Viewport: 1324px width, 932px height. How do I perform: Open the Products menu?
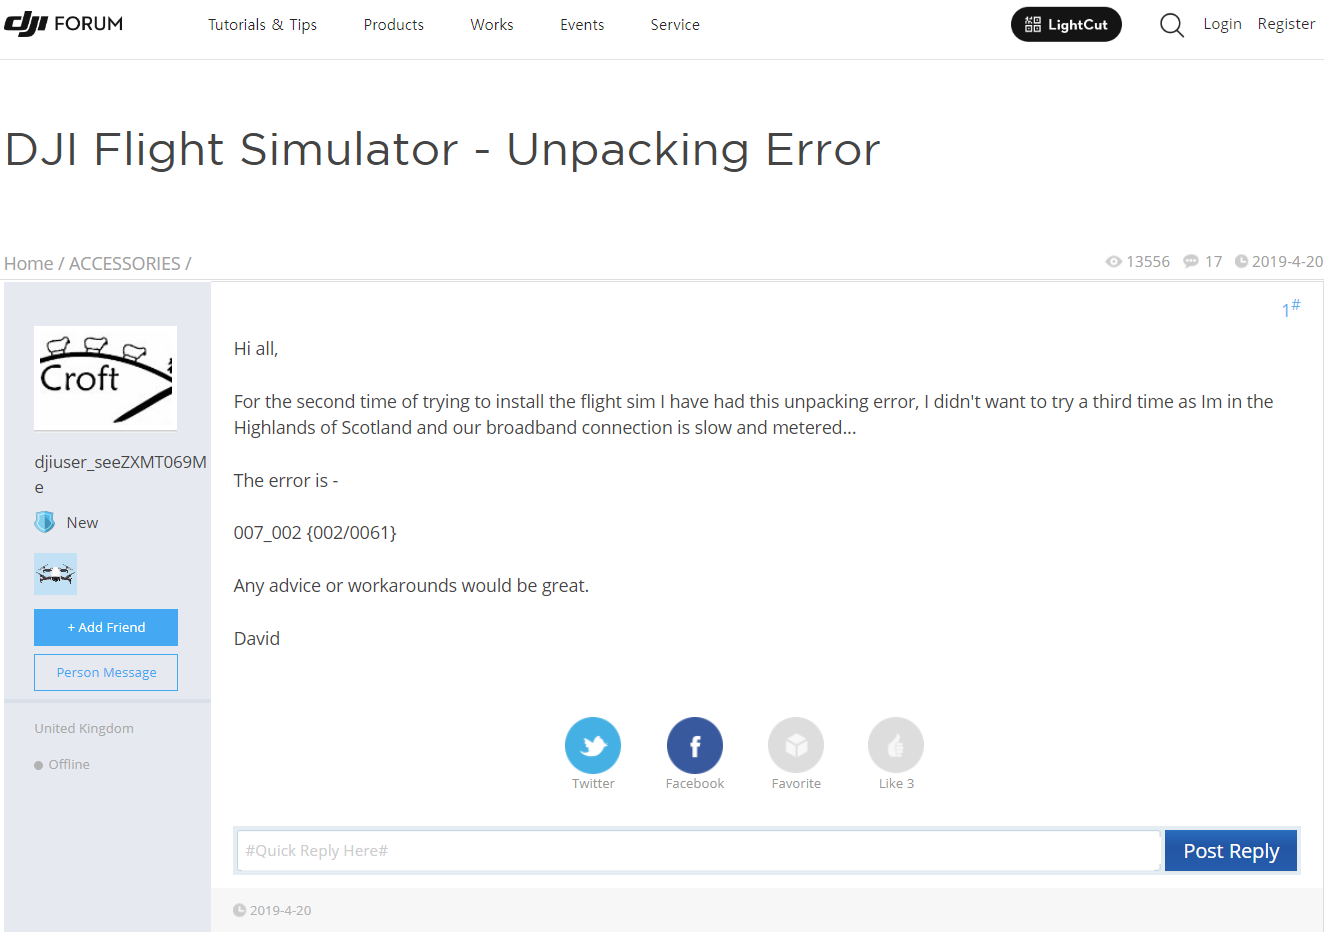click(394, 25)
